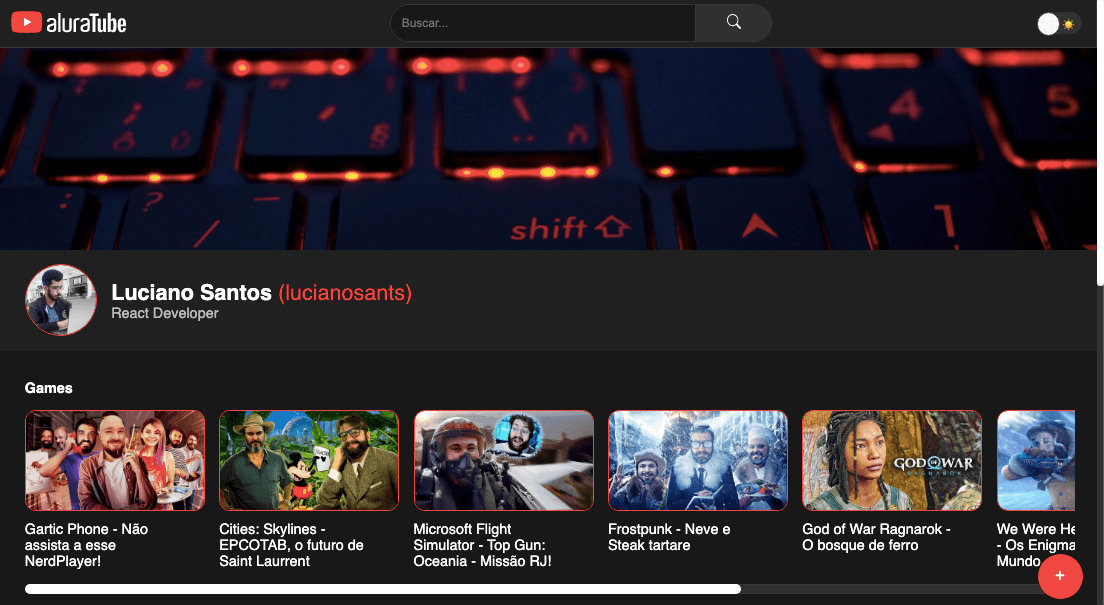The height and width of the screenshot is (605, 1104).
Task: Open God of War Ragnarok thumbnail
Action: (x=892, y=460)
